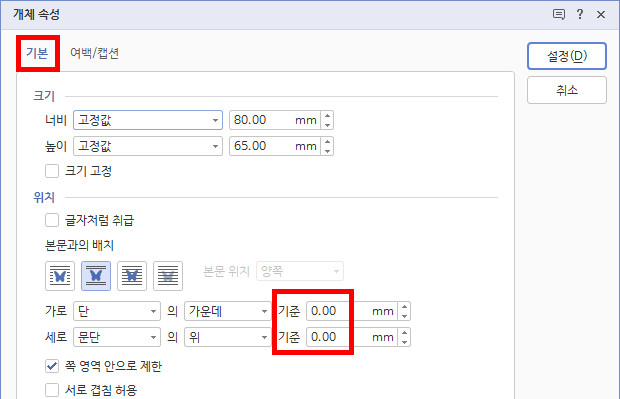The image size is (620, 399).
Task: Open the 너비 고정값 dropdown
Action: [x=148, y=120]
